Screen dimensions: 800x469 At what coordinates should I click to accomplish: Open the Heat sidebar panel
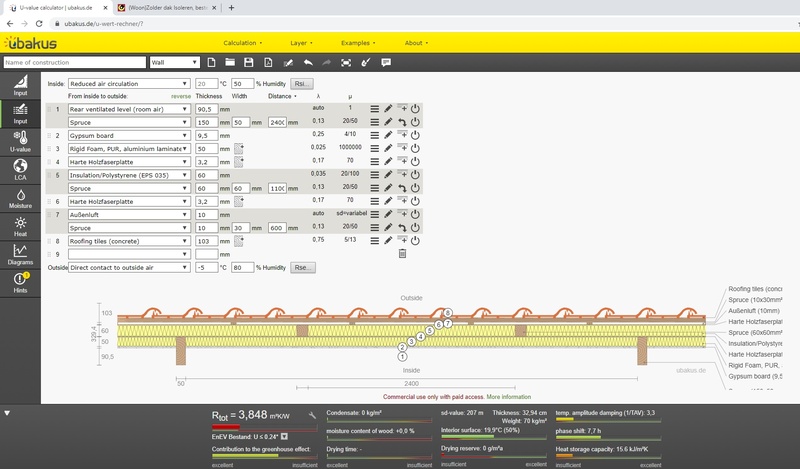20,226
